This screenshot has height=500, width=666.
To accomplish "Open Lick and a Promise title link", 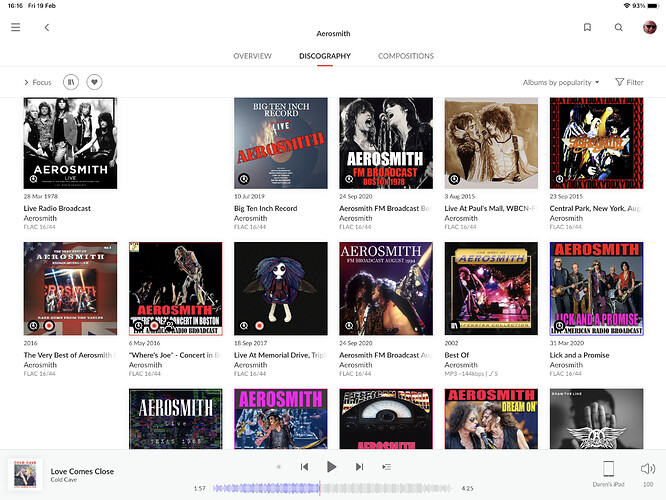I will 579,355.
